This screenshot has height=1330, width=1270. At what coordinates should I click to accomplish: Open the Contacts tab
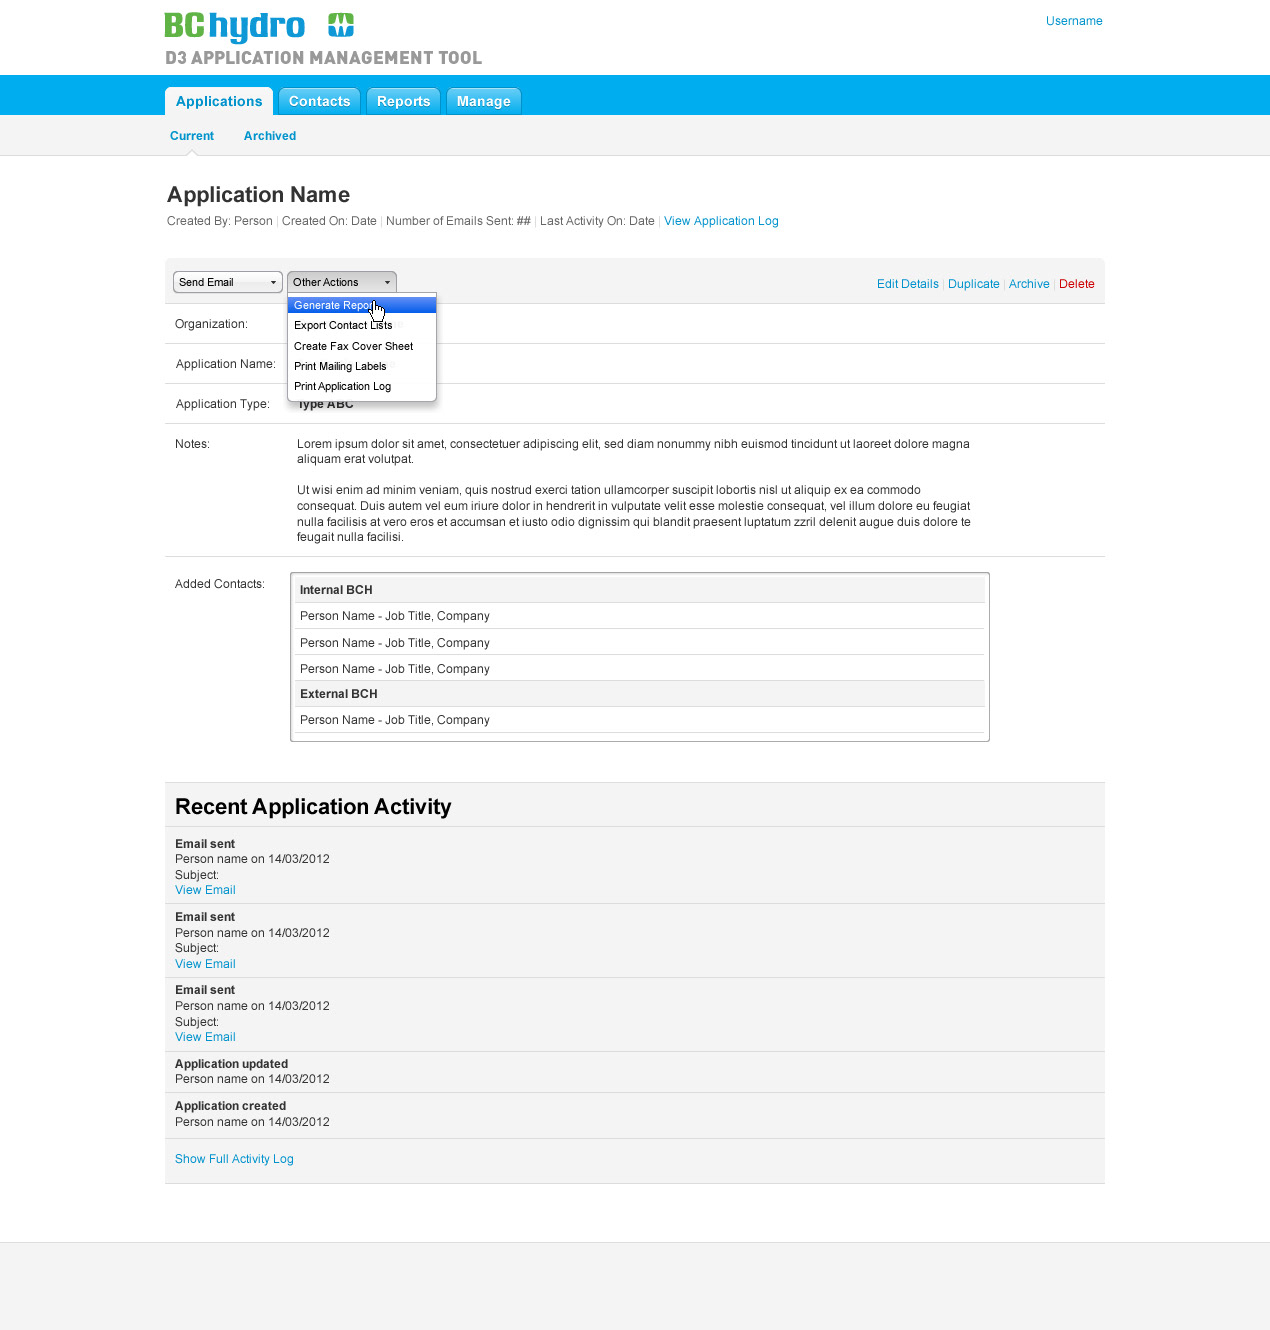coord(320,101)
